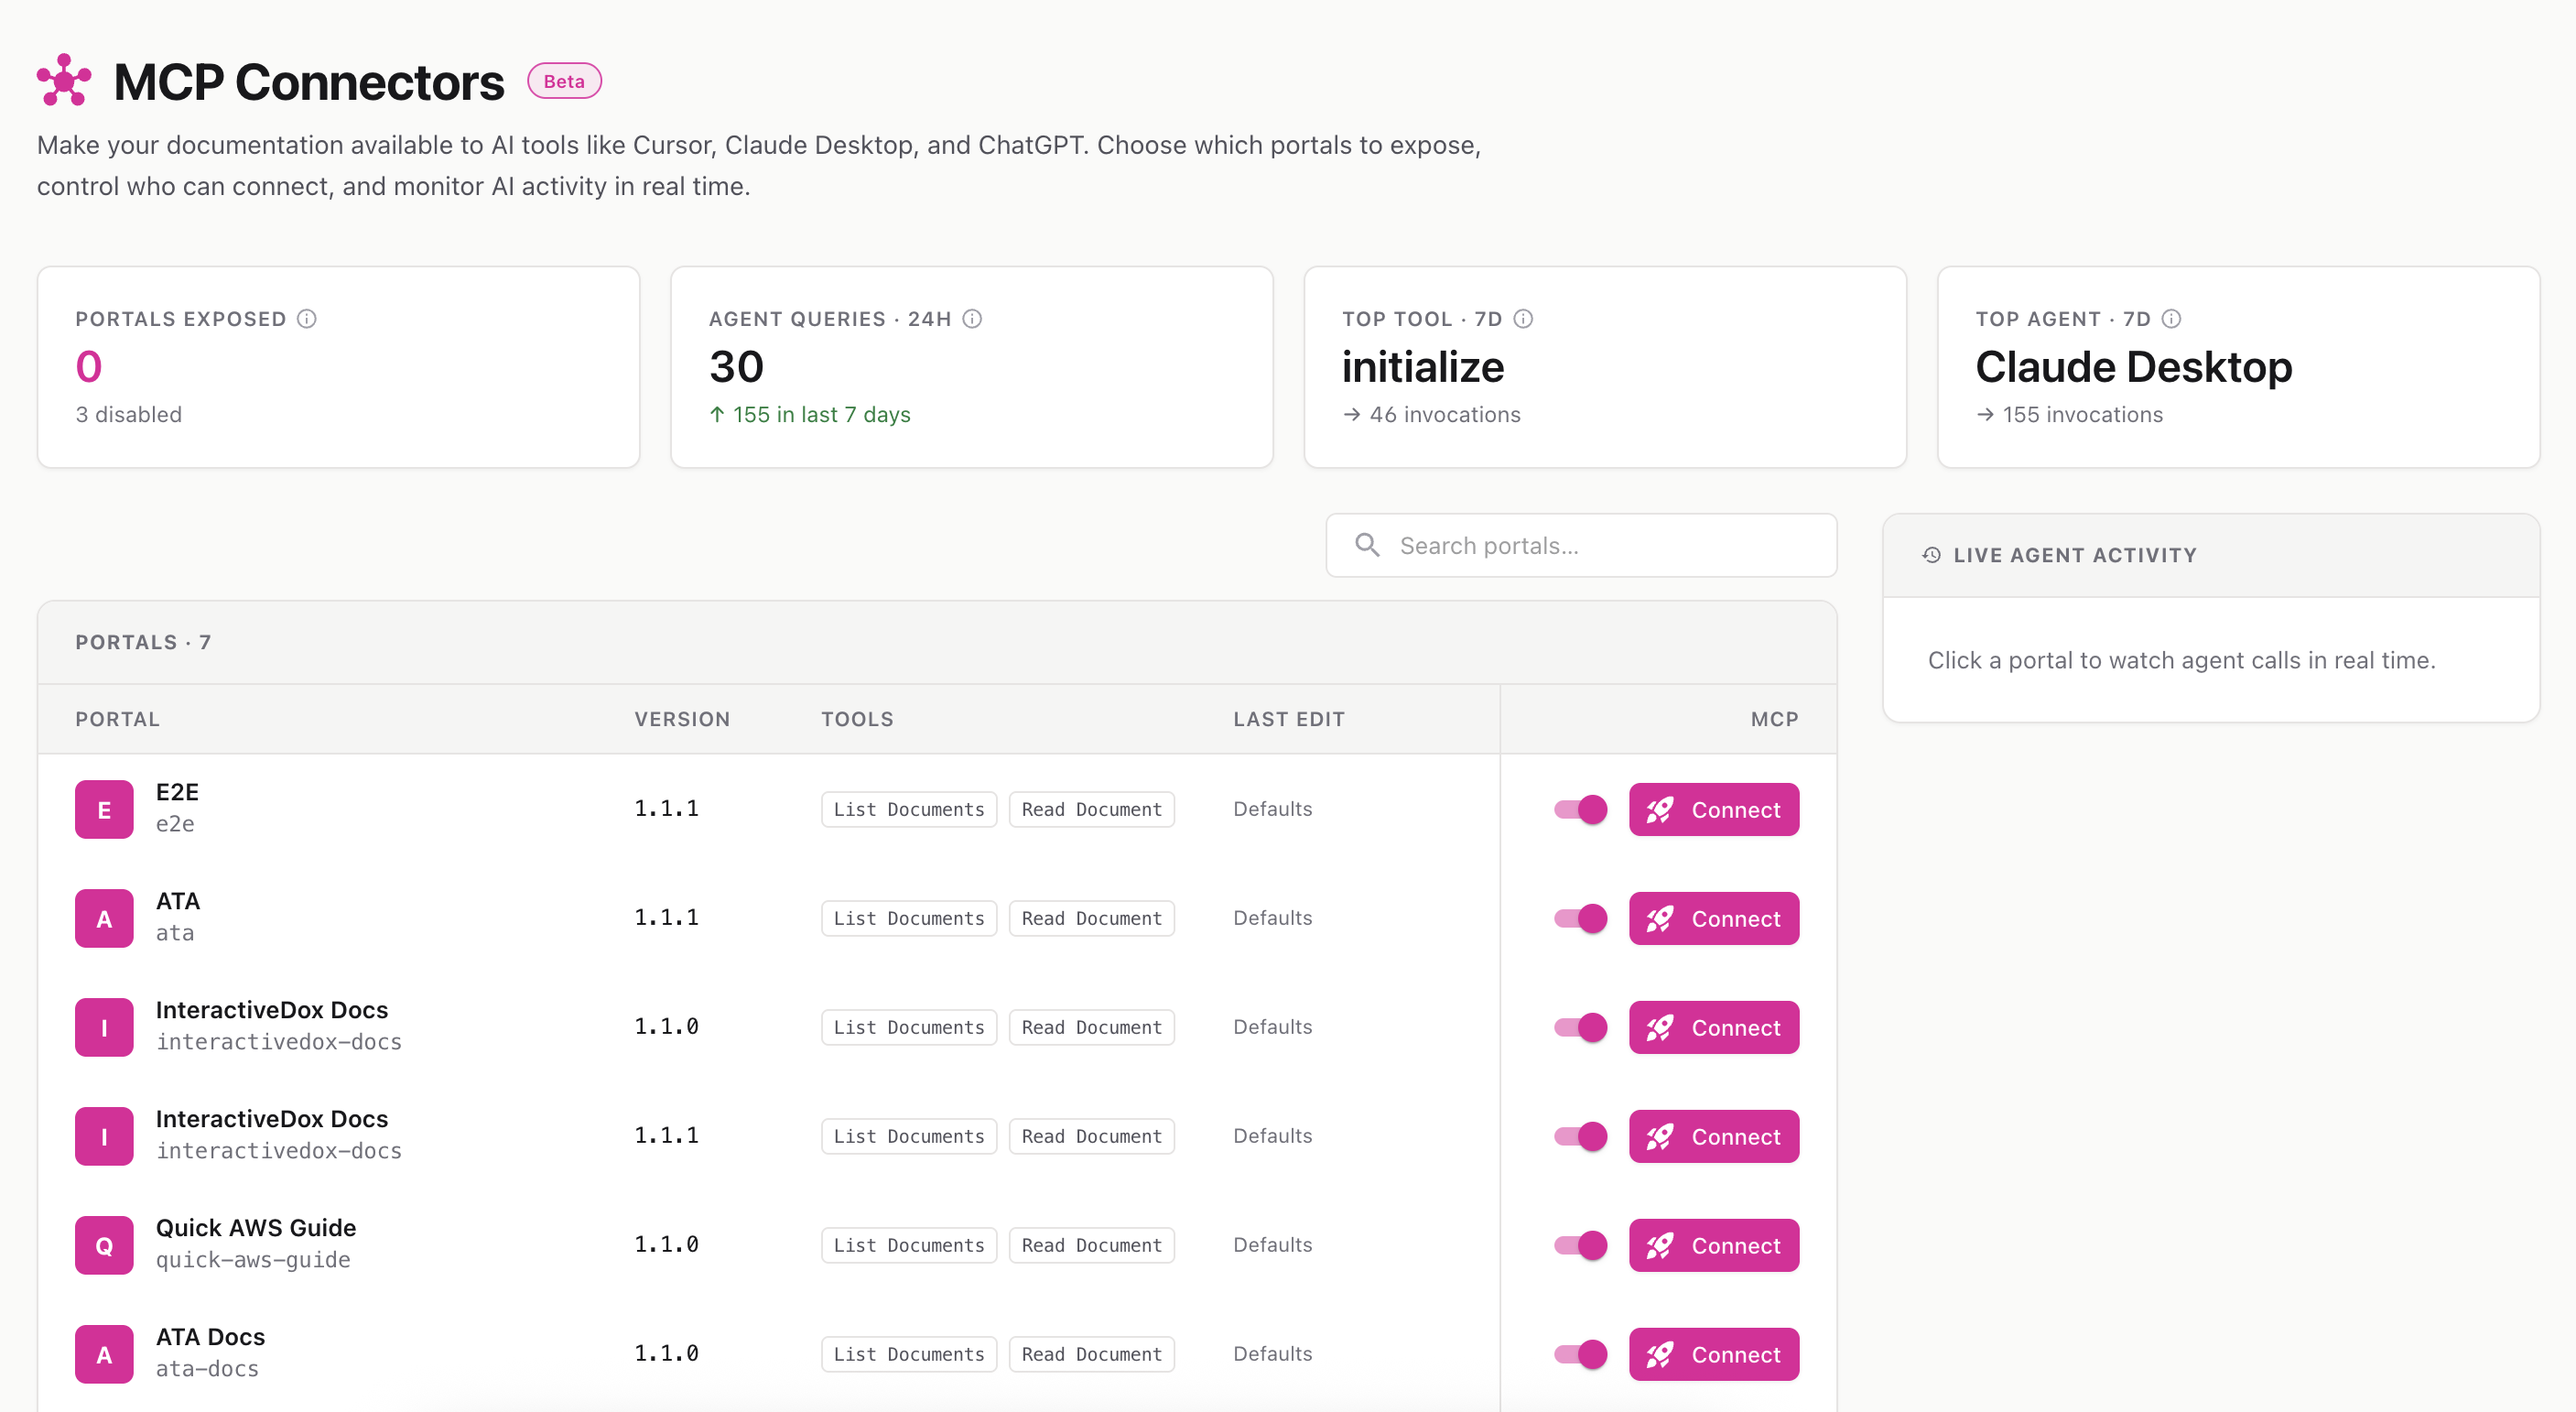
Task: Click the magnifier icon in the portal search
Action: click(1367, 545)
